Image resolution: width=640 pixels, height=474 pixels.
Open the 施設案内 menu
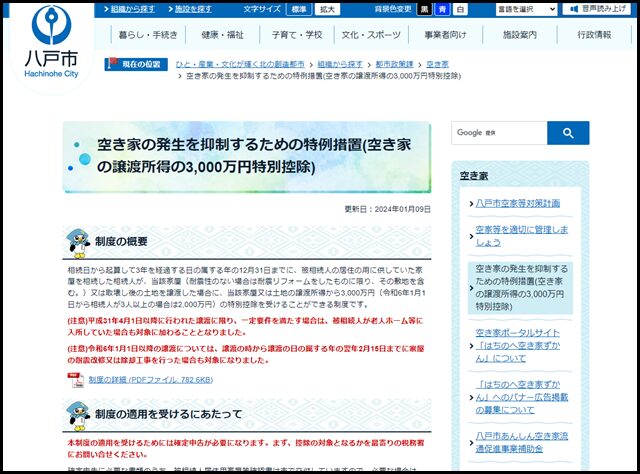pos(520,35)
